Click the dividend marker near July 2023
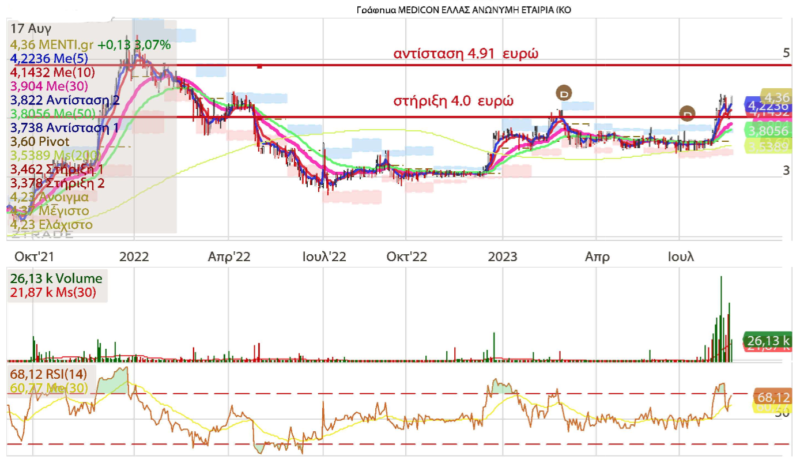Viewport: 800px width, 471px height. pyautogui.click(x=687, y=113)
